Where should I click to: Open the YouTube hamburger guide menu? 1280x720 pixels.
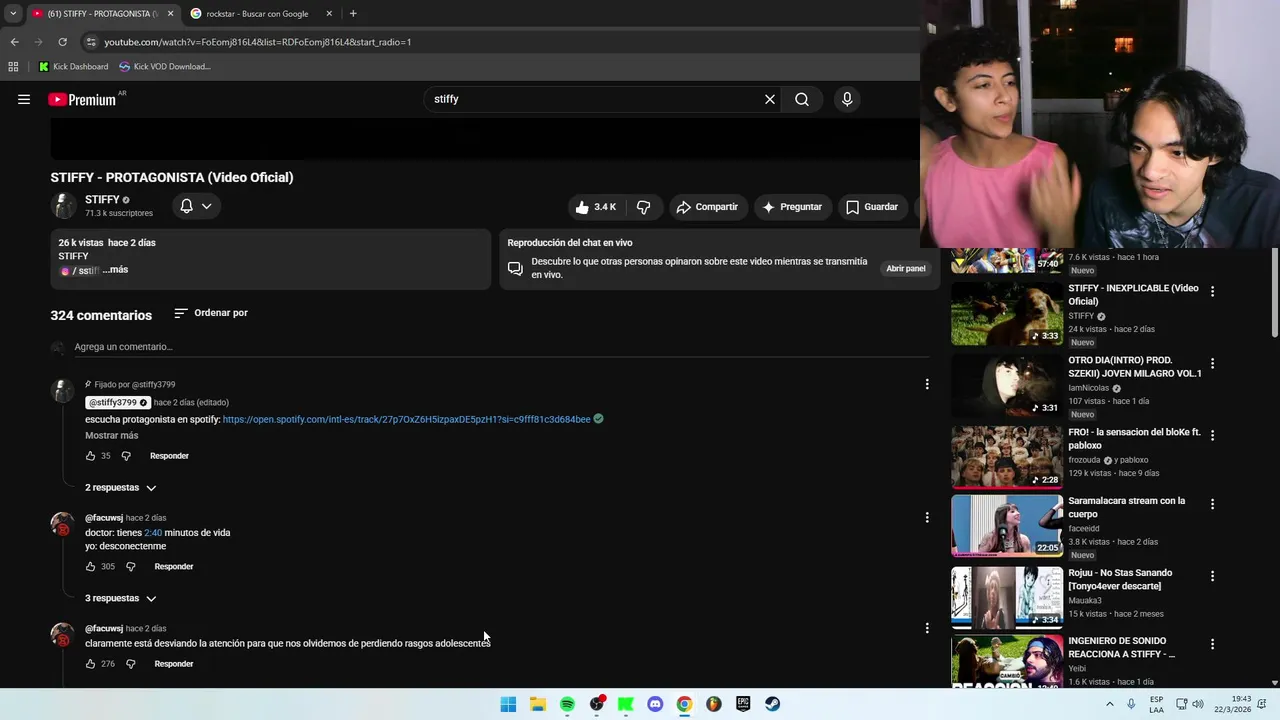click(x=24, y=99)
